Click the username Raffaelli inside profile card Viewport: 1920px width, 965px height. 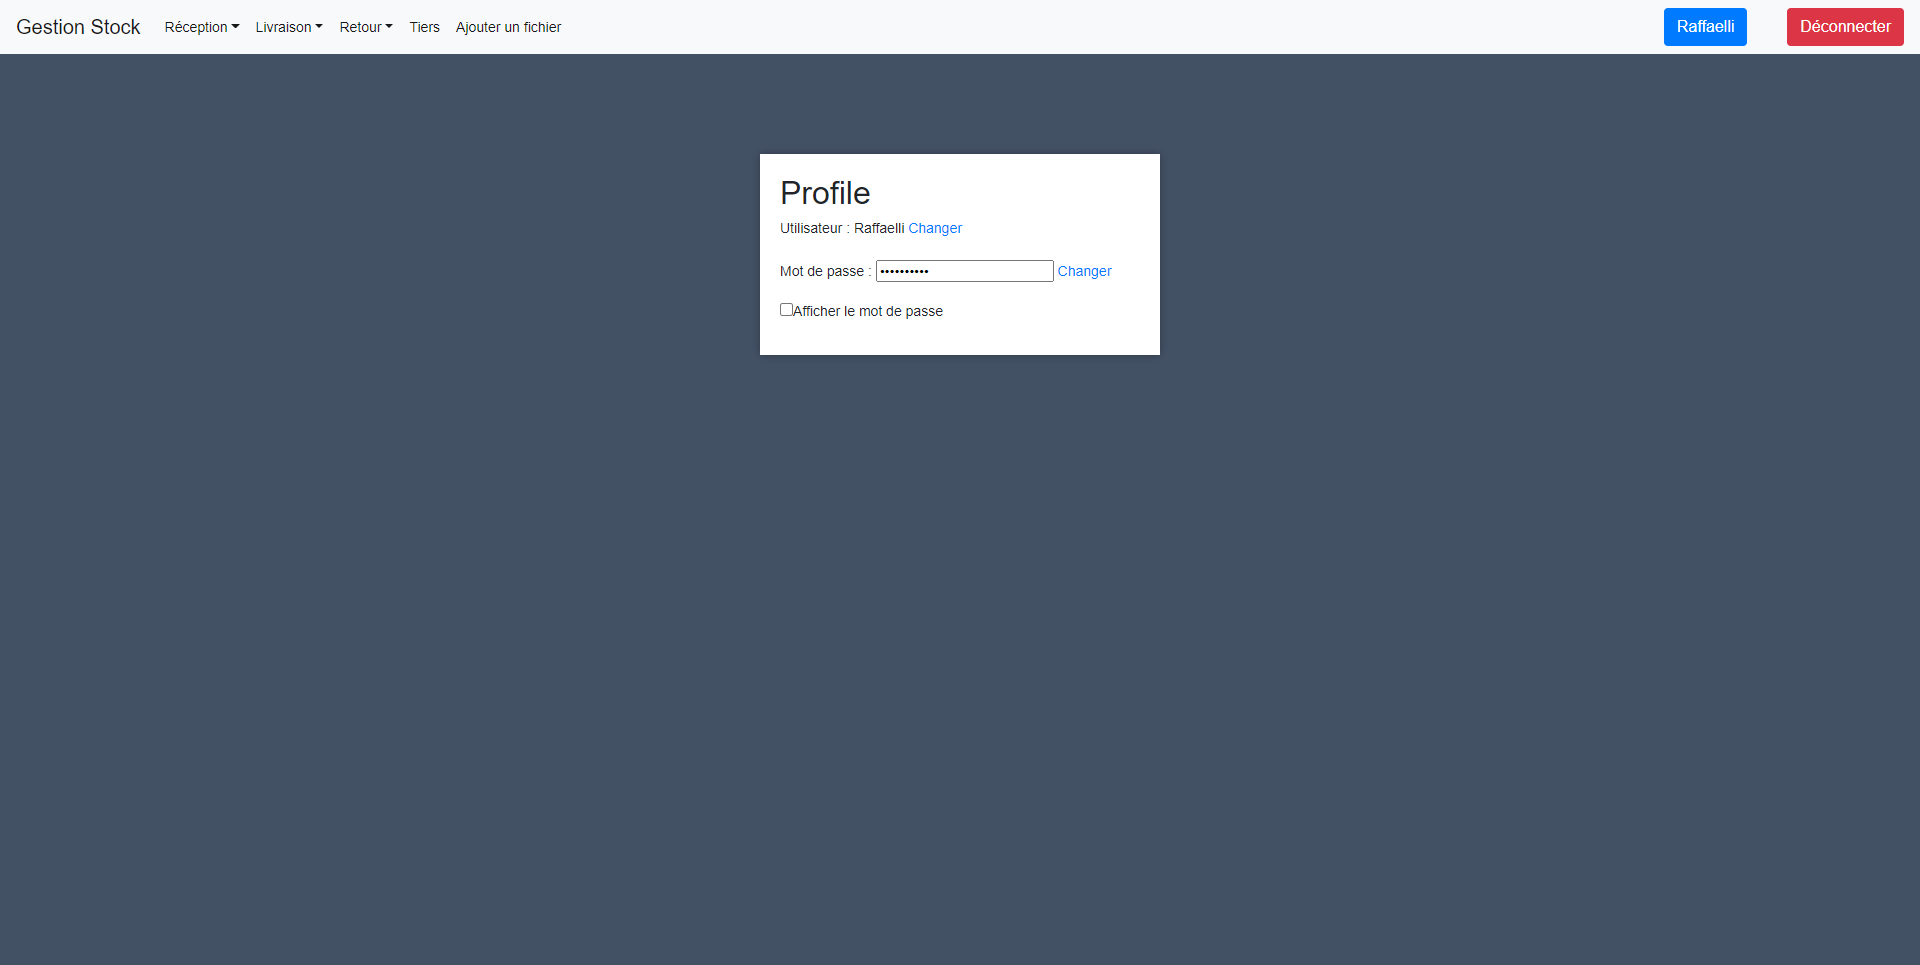tap(878, 228)
